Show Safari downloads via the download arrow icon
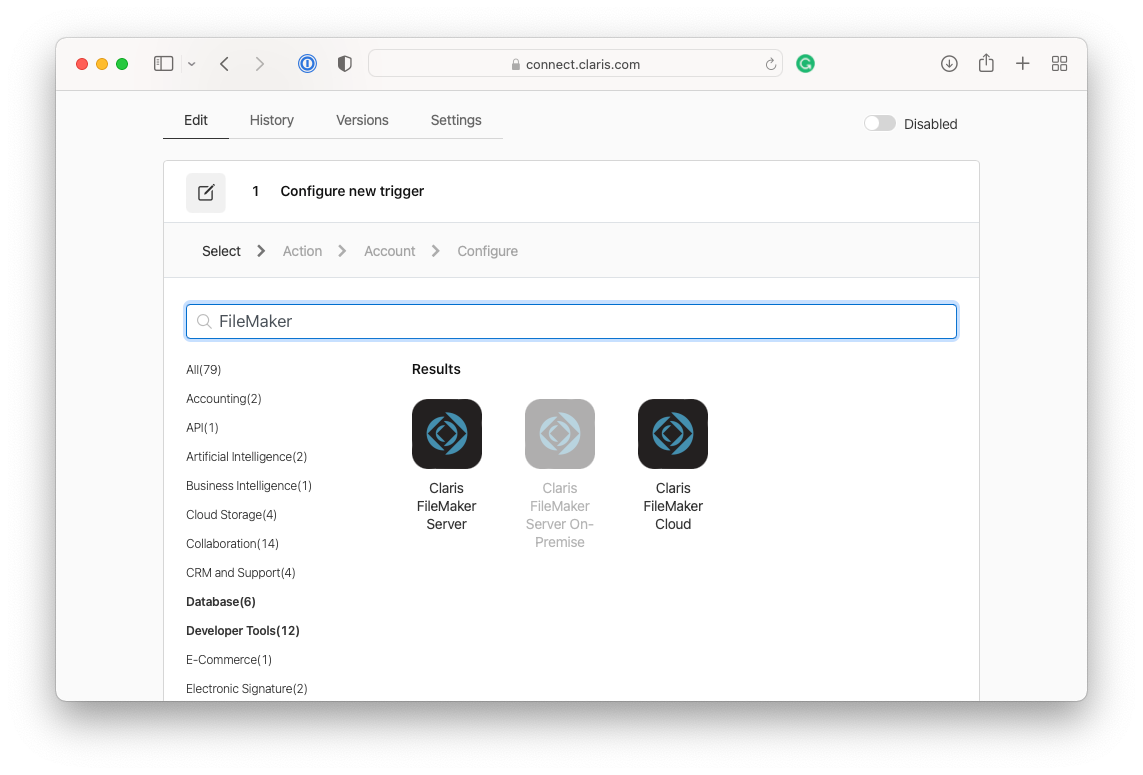 click(x=948, y=63)
